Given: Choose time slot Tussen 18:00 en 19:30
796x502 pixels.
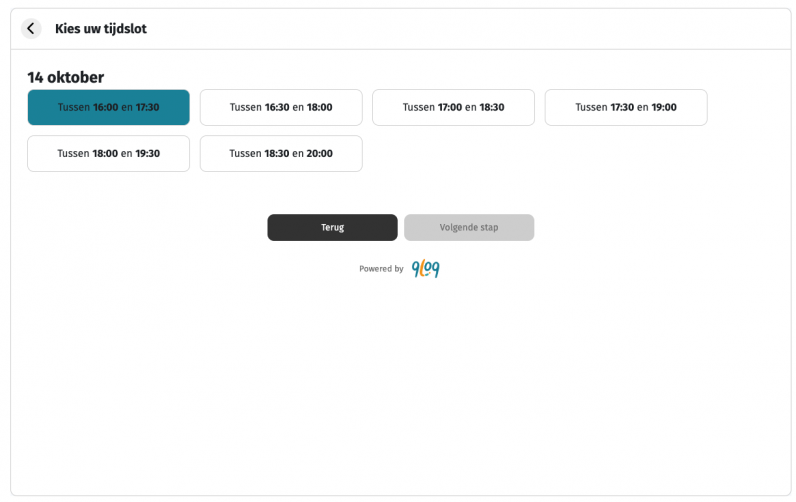Looking at the screenshot, I should point(108,153).
